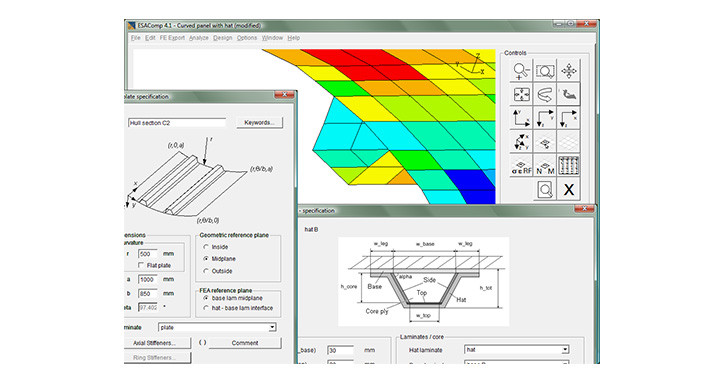
Task: Show N M force resultants icon
Action: point(545,165)
